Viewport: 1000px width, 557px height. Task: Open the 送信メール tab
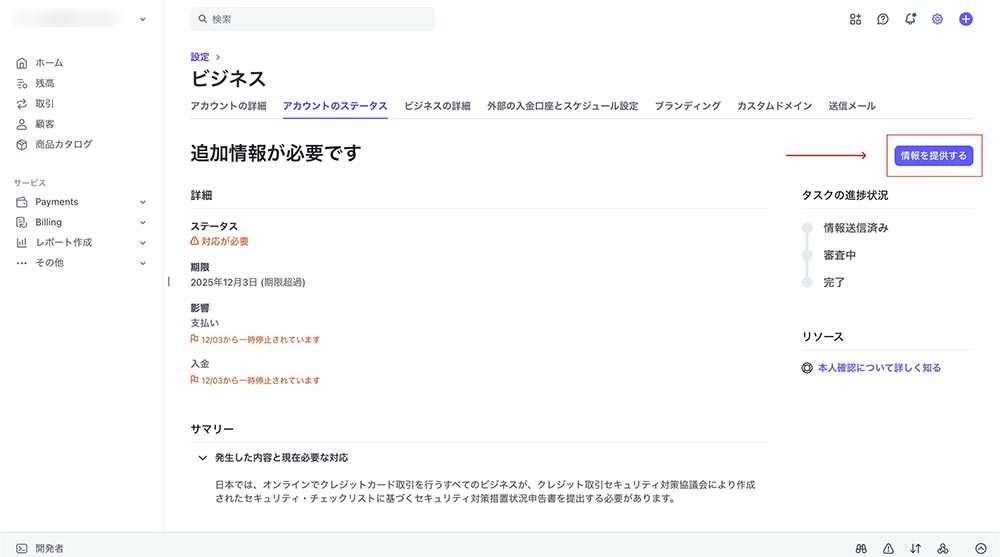click(852, 106)
